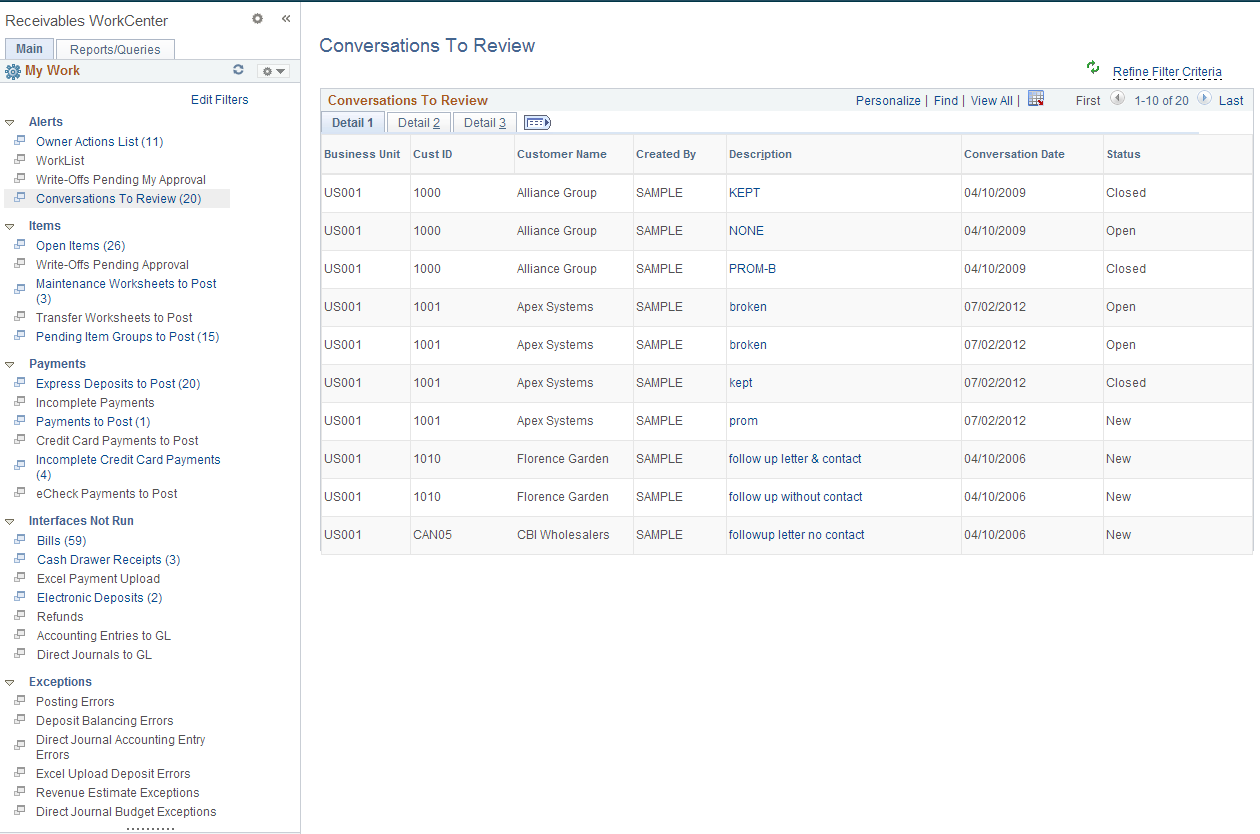Click the CBI Wholesalers customer name cell

coord(563,535)
